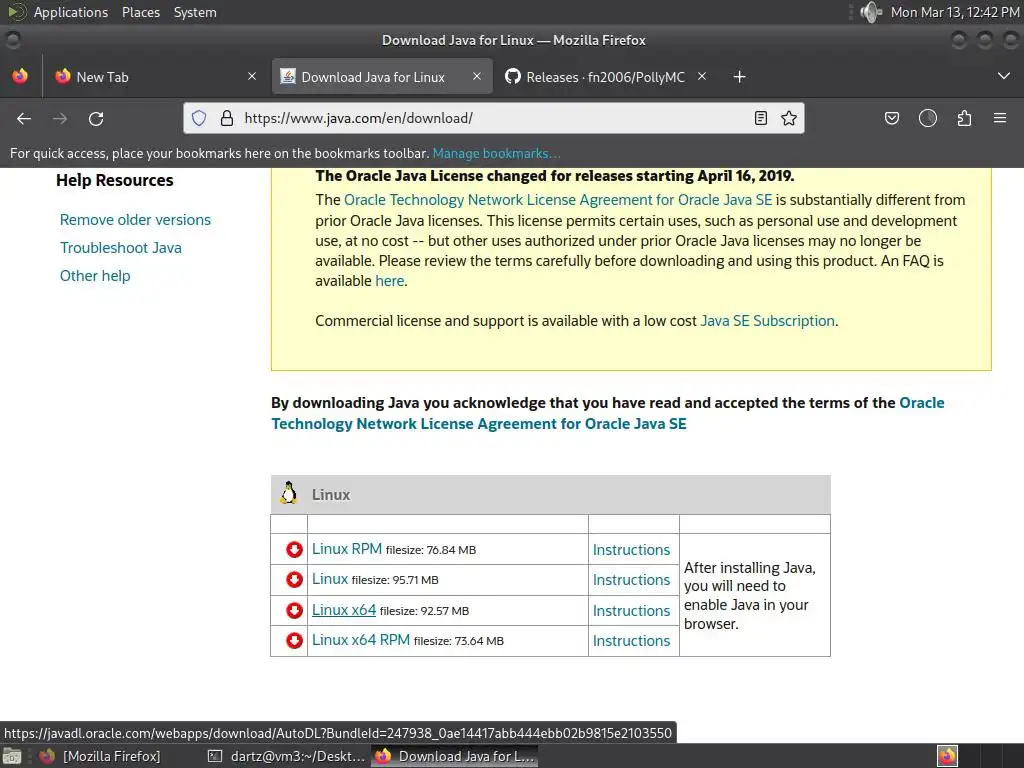Click the volume speaker icon in panel
The width and height of the screenshot is (1024, 768).
click(x=871, y=12)
